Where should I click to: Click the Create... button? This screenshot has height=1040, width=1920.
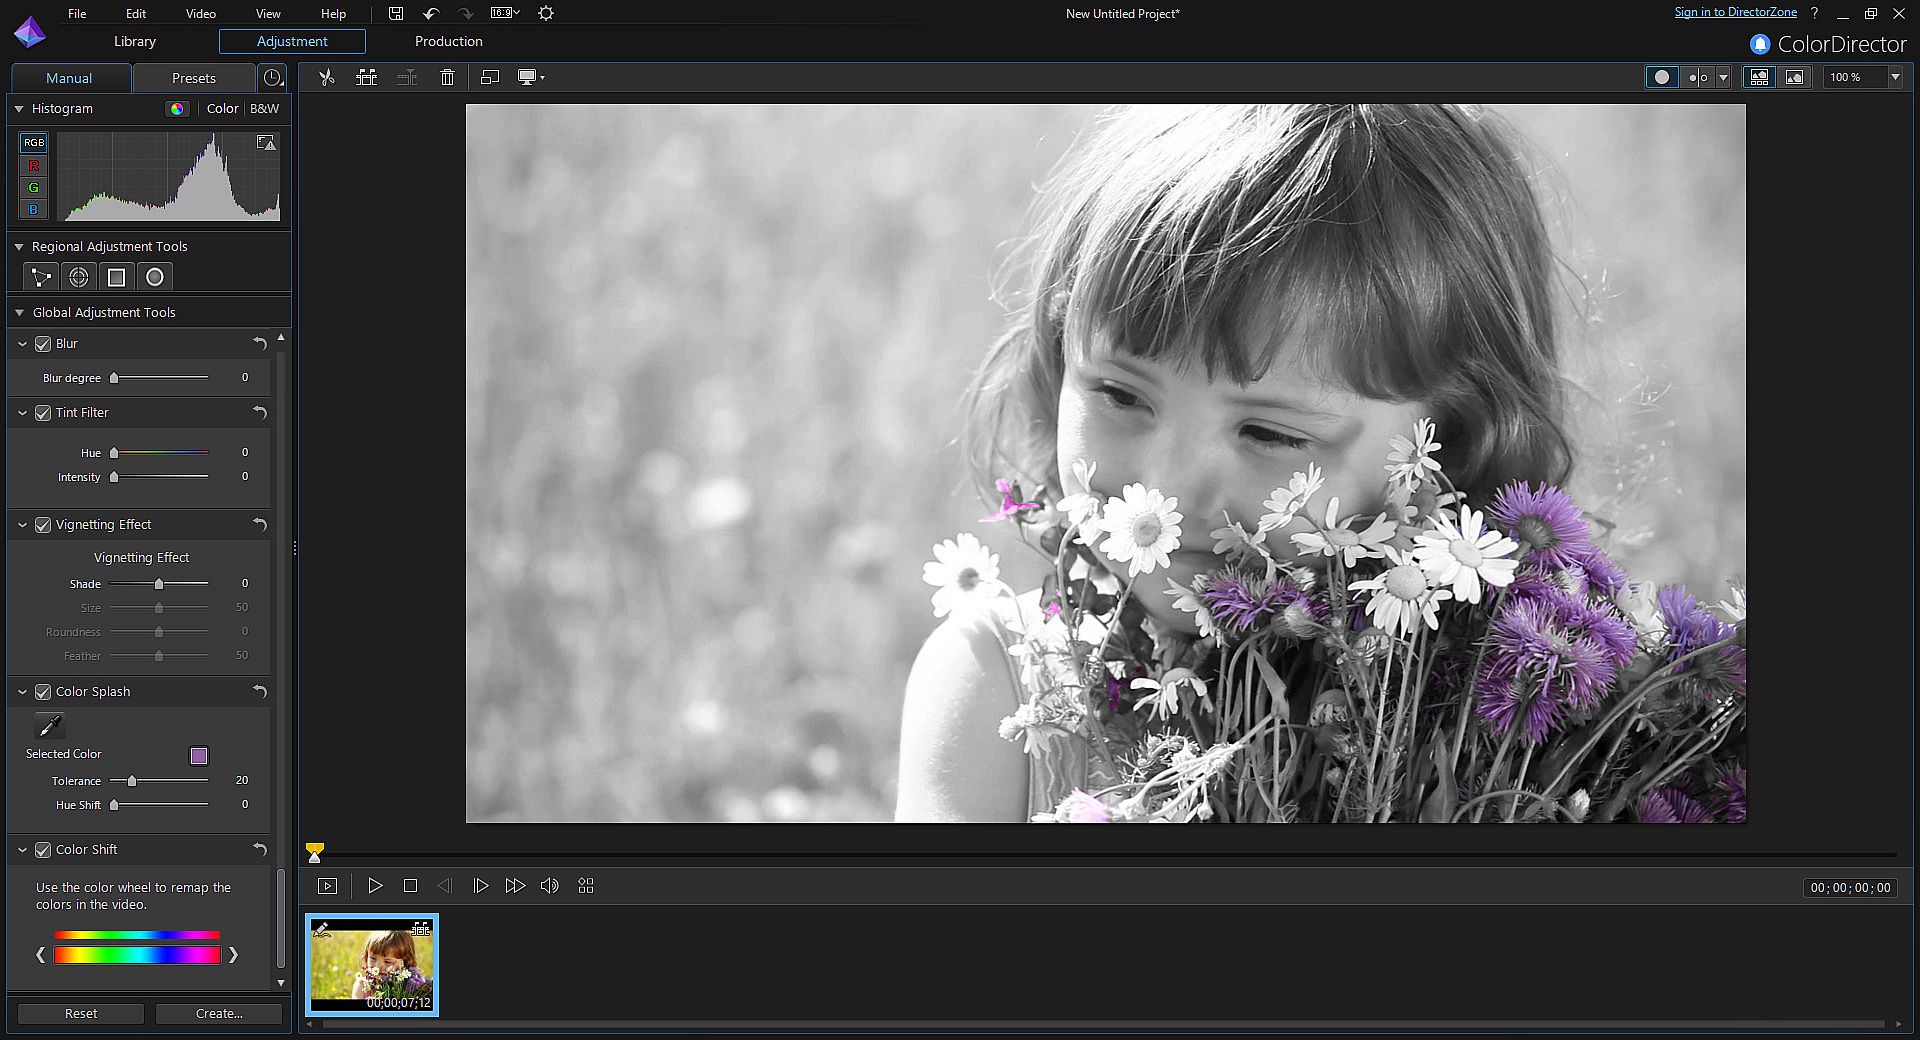219,1013
